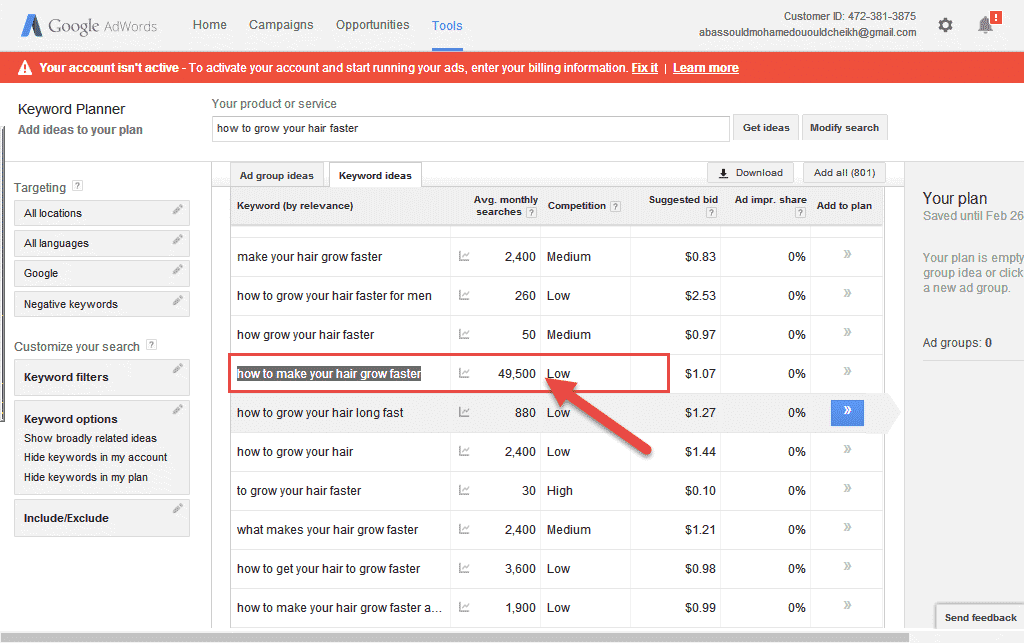Edit Keyword options pencil icon
Image resolution: width=1024 pixels, height=643 pixels.
[x=177, y=410]
